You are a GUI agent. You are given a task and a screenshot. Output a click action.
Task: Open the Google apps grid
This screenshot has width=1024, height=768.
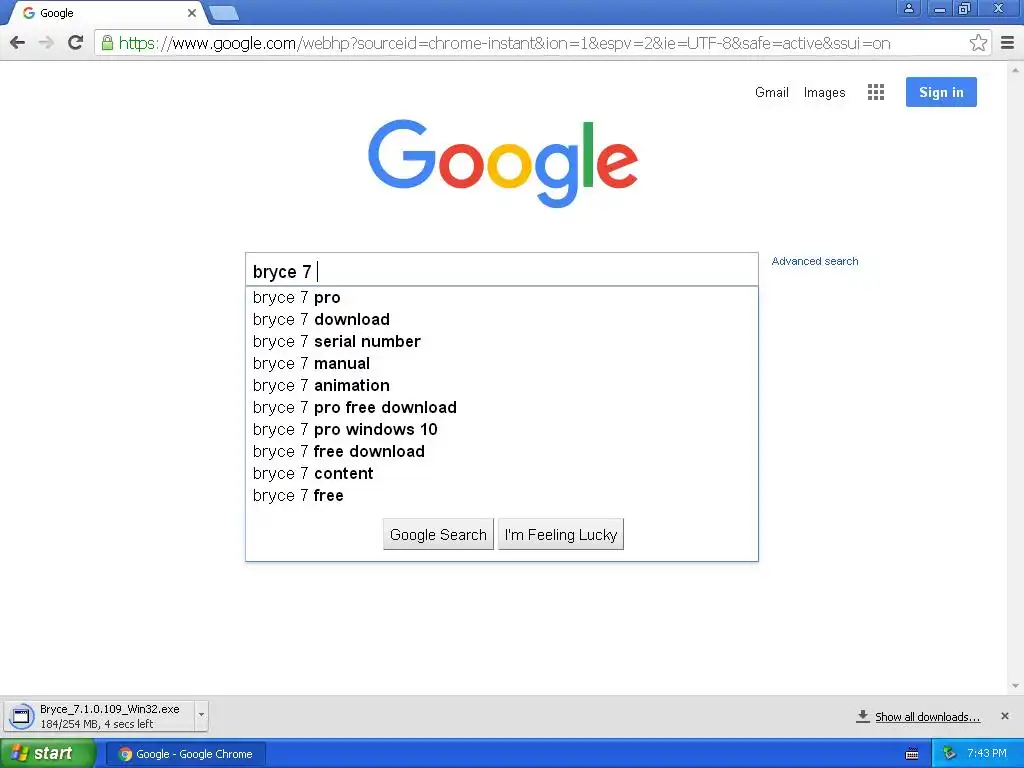click(x=876, y=92)
